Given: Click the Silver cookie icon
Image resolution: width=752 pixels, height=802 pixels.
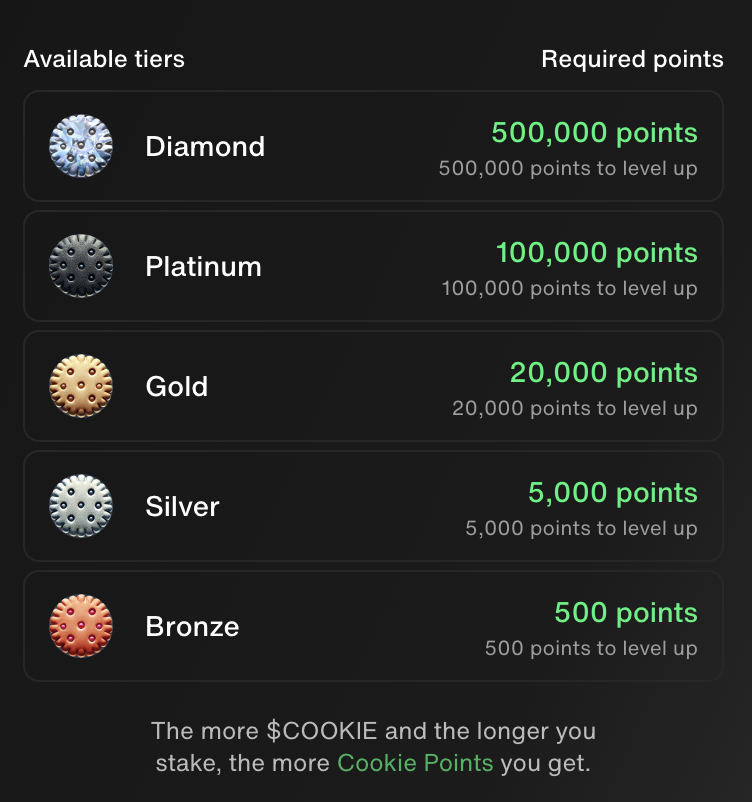Looking at the screenshot, I should 81,507.
